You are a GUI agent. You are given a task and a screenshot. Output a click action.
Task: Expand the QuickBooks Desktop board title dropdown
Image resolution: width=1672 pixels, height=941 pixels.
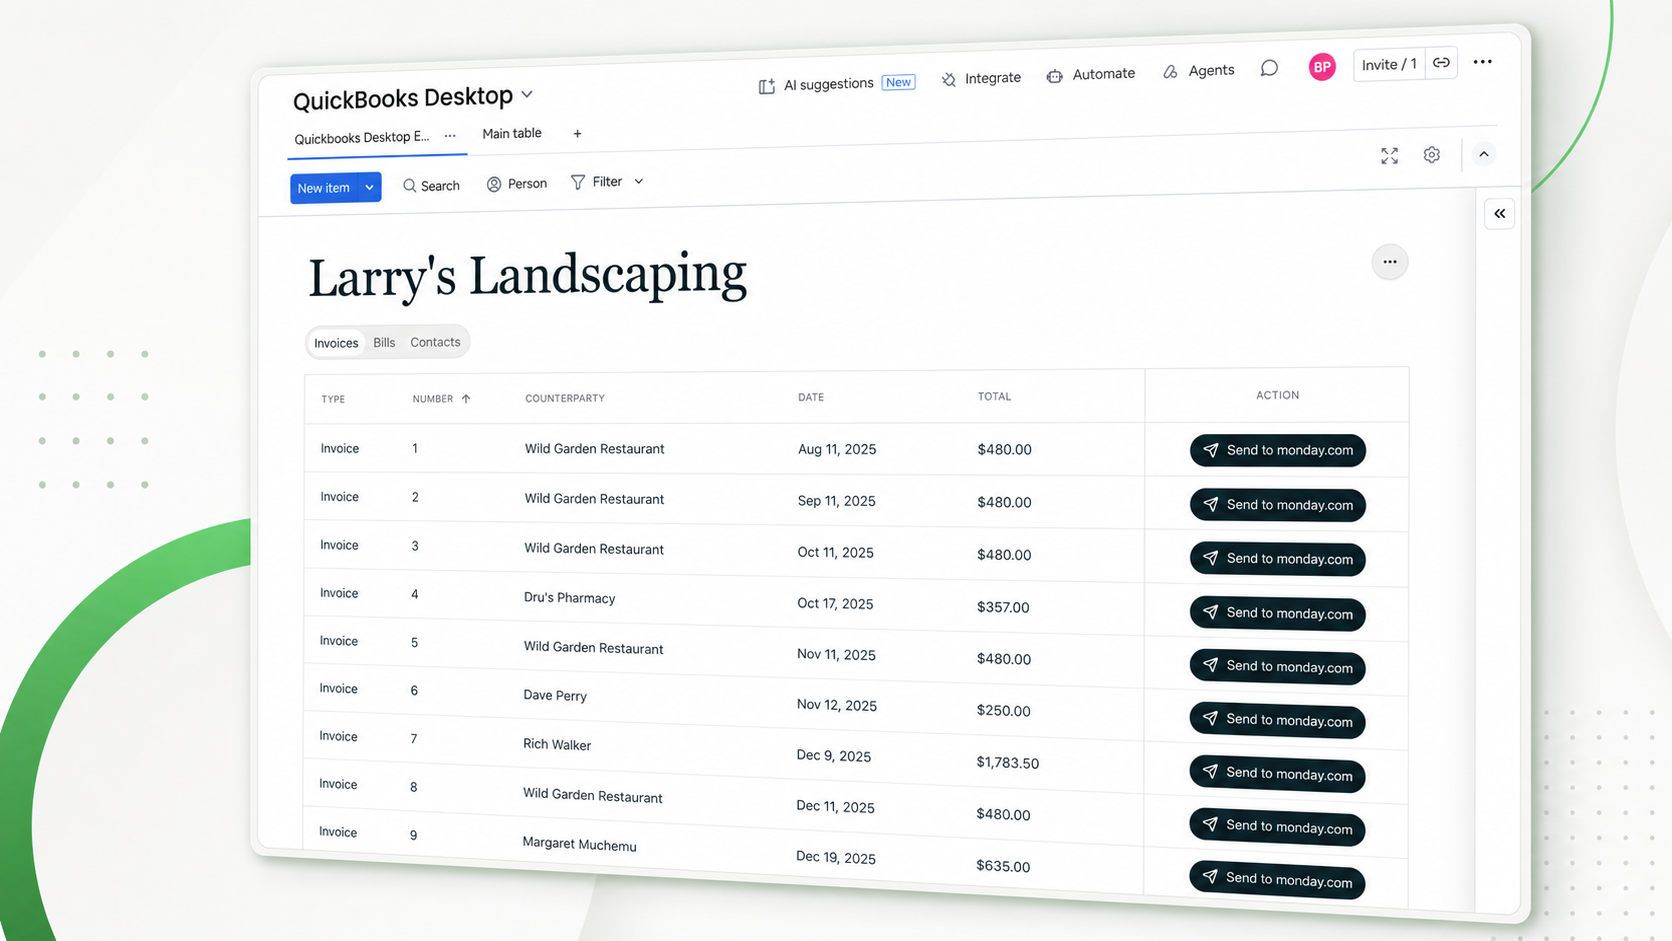[527, 95]
